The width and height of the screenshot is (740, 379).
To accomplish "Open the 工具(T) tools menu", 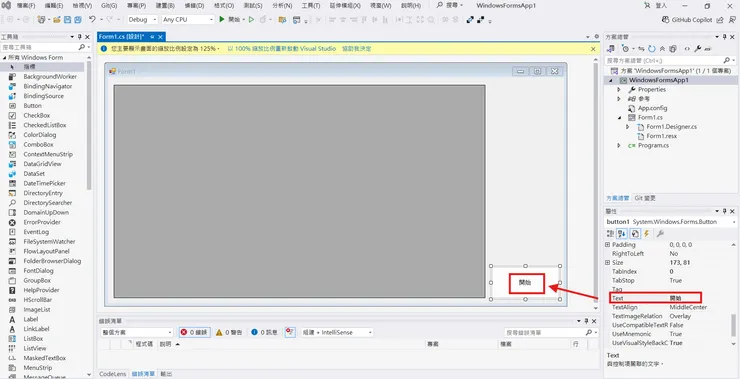I will pyautogui.click(x=311, y=6).
